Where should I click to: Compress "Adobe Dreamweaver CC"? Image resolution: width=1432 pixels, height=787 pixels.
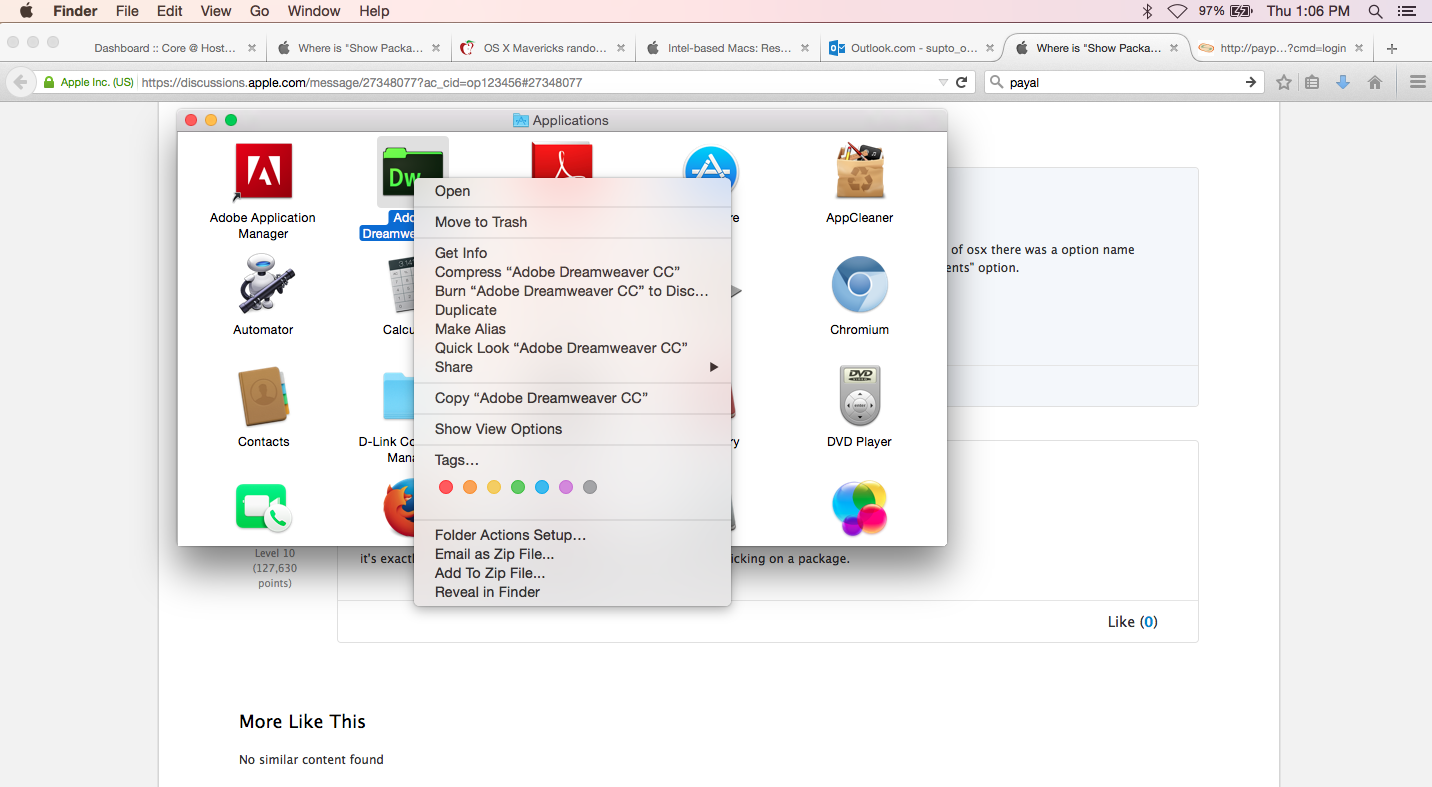tap(572, 272)
